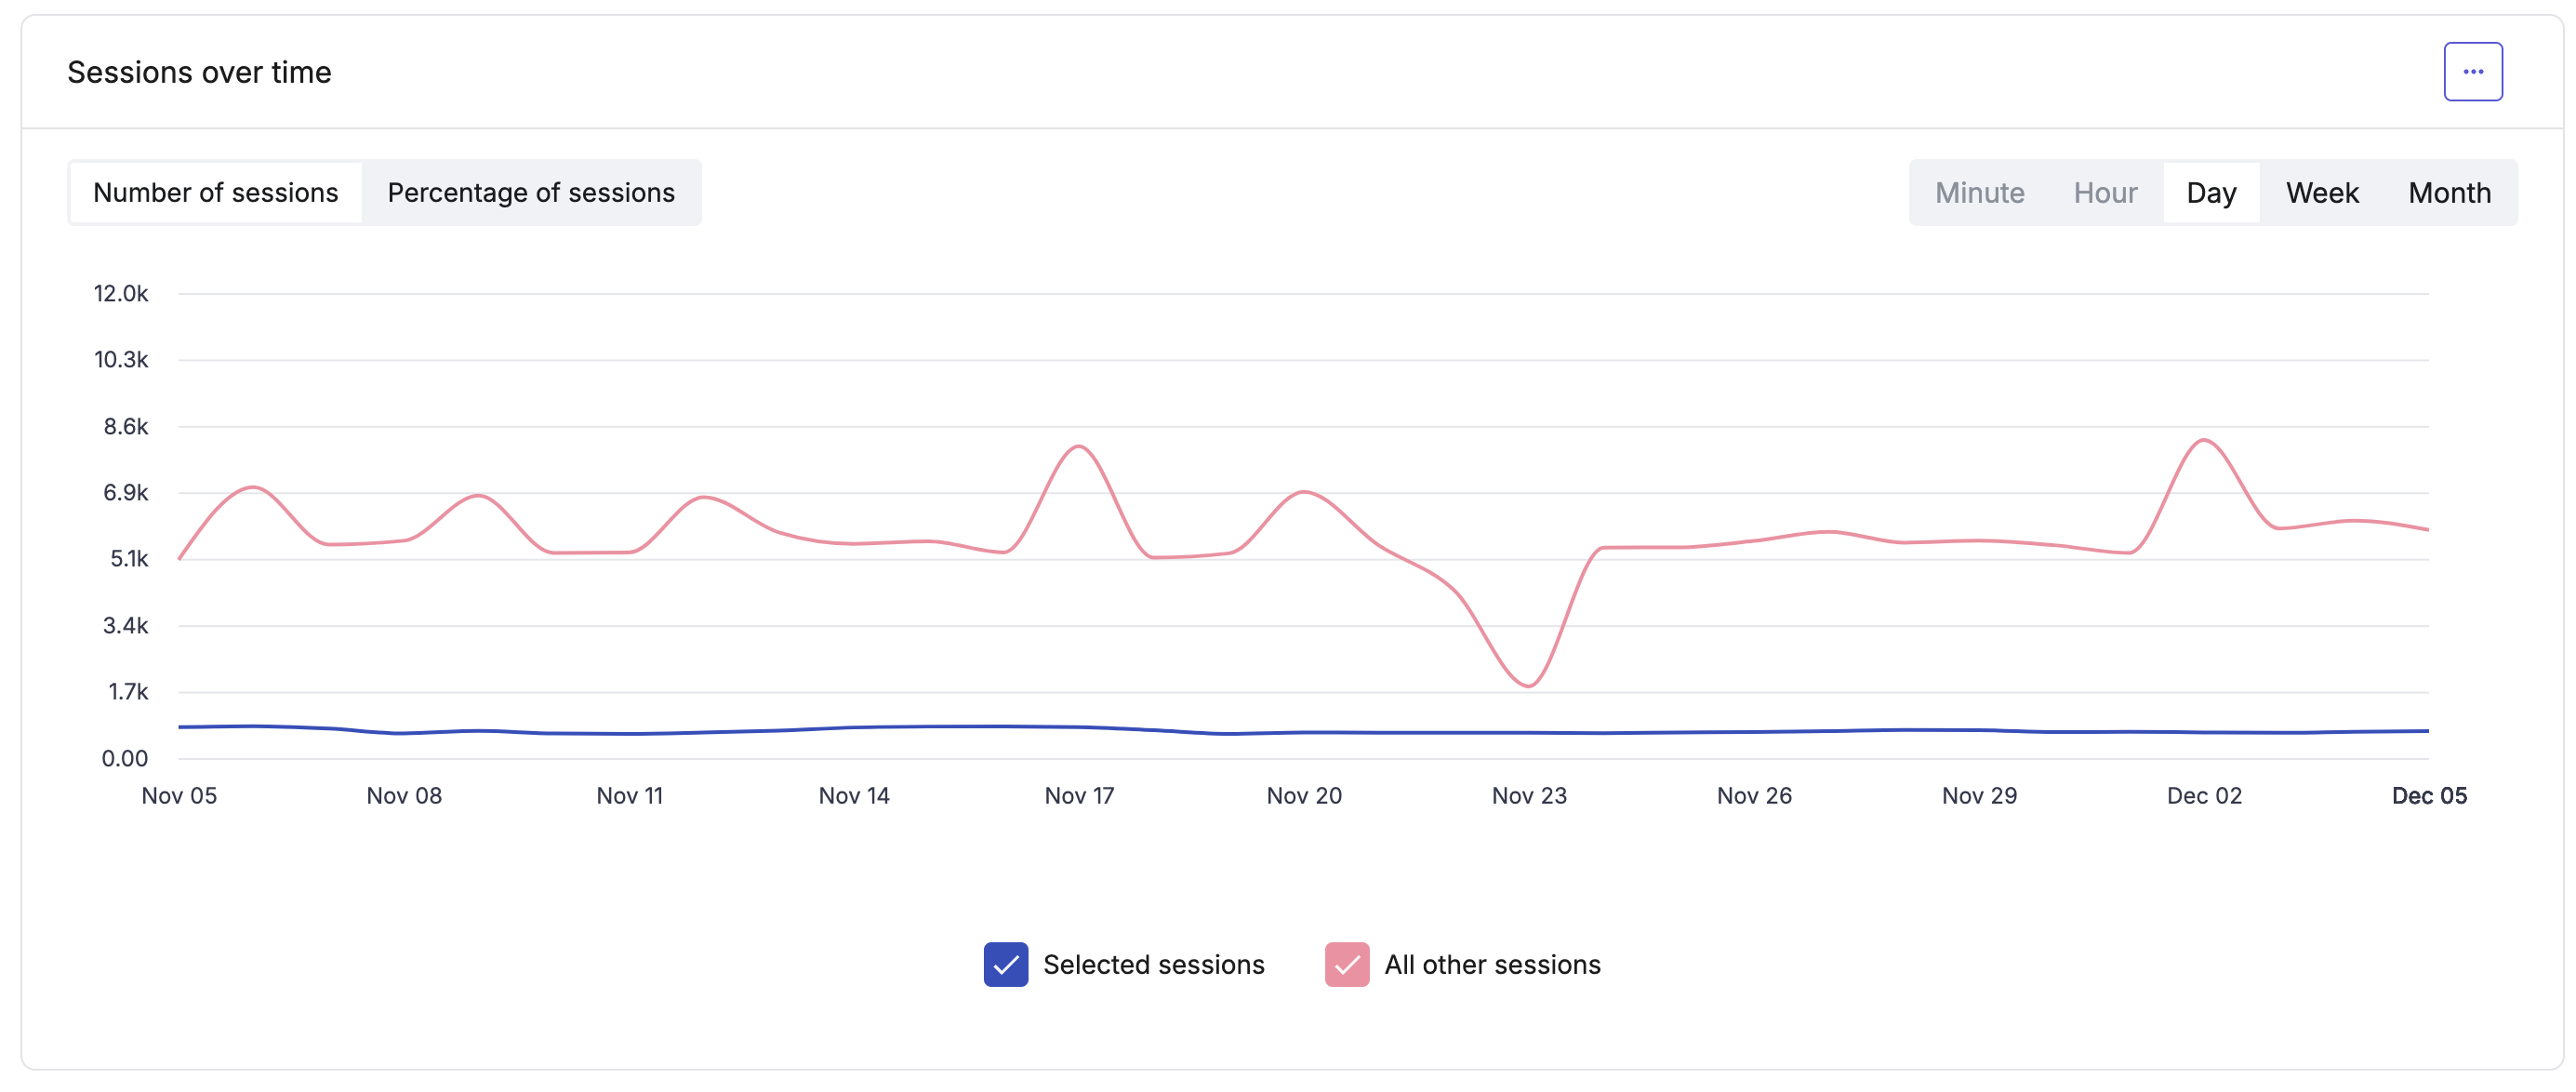Select the Number of sessions tab
Viewport: 2576px width, 1092px height.
coord(215,192)
